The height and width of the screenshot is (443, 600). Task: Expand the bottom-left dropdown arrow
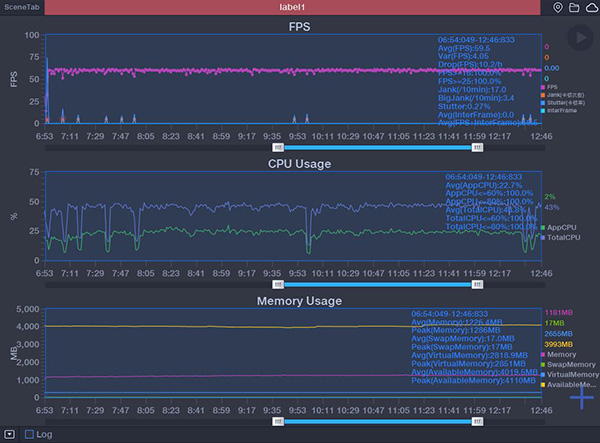9,435
